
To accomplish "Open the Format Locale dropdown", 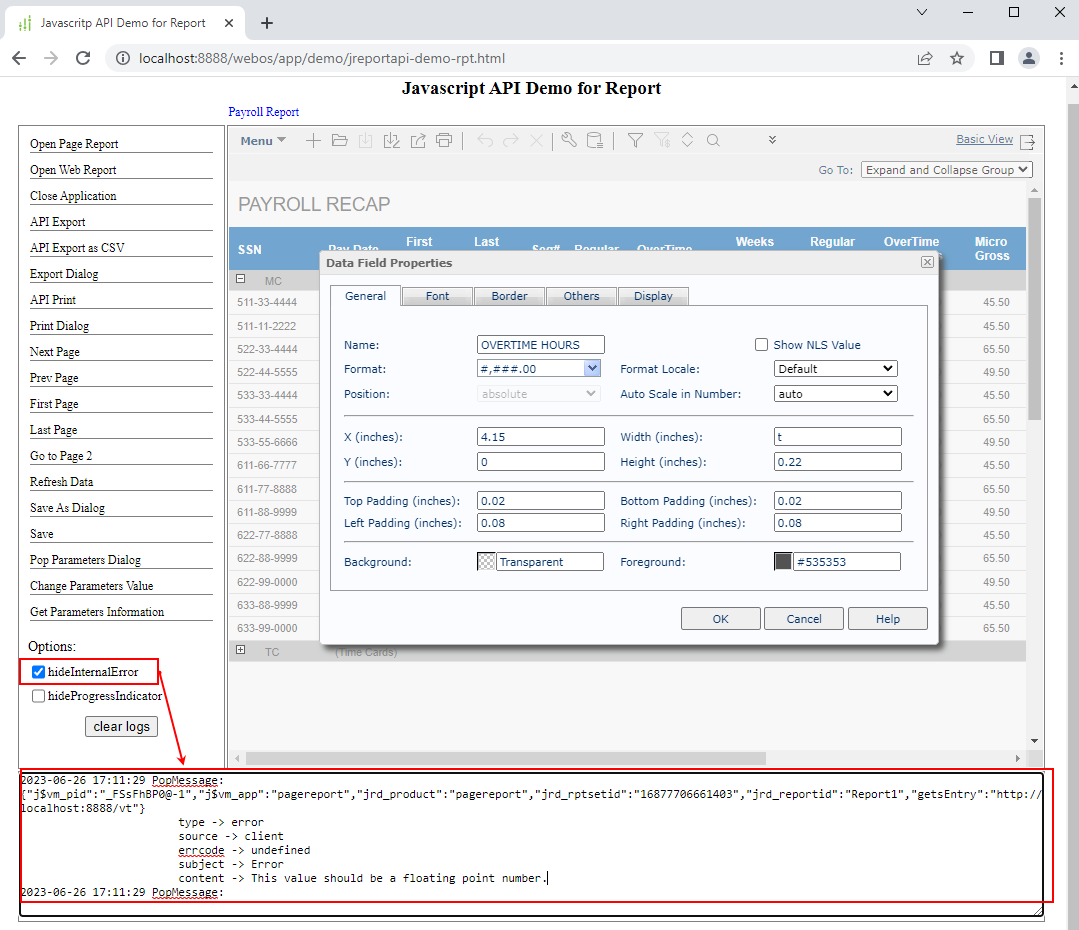I will 836,369.
